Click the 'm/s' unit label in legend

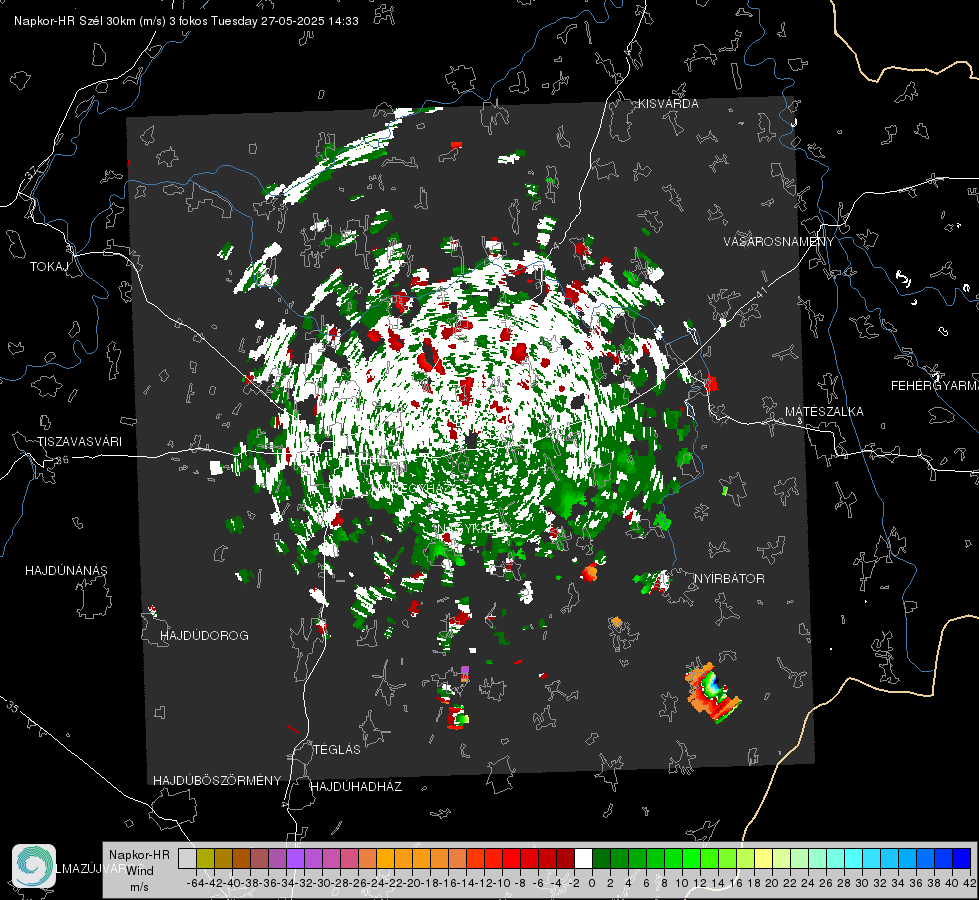click(x=139, y=886)
